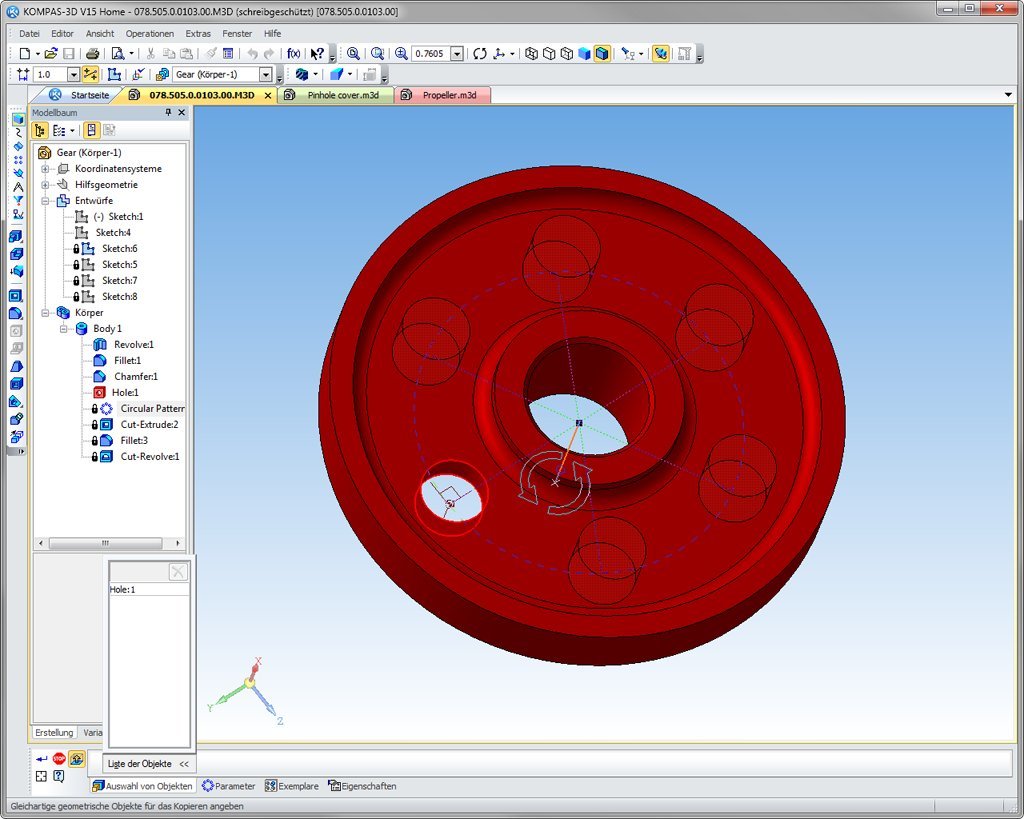This screenshot has width=1024, height=819.
Task: Toggle the model tree structure view button
Action: (40, 131)
